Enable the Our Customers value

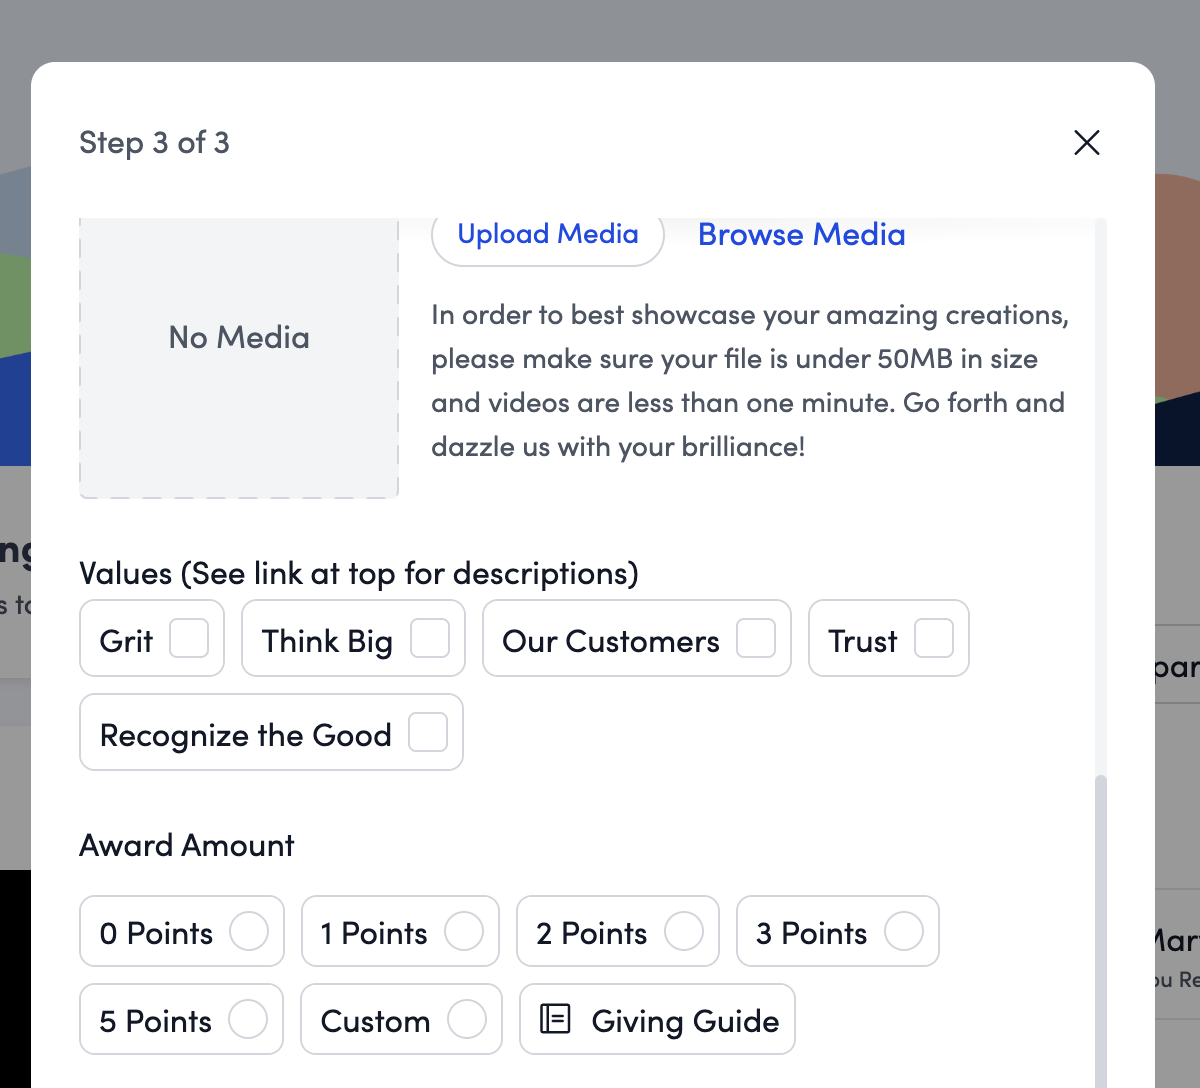point(756,638)
